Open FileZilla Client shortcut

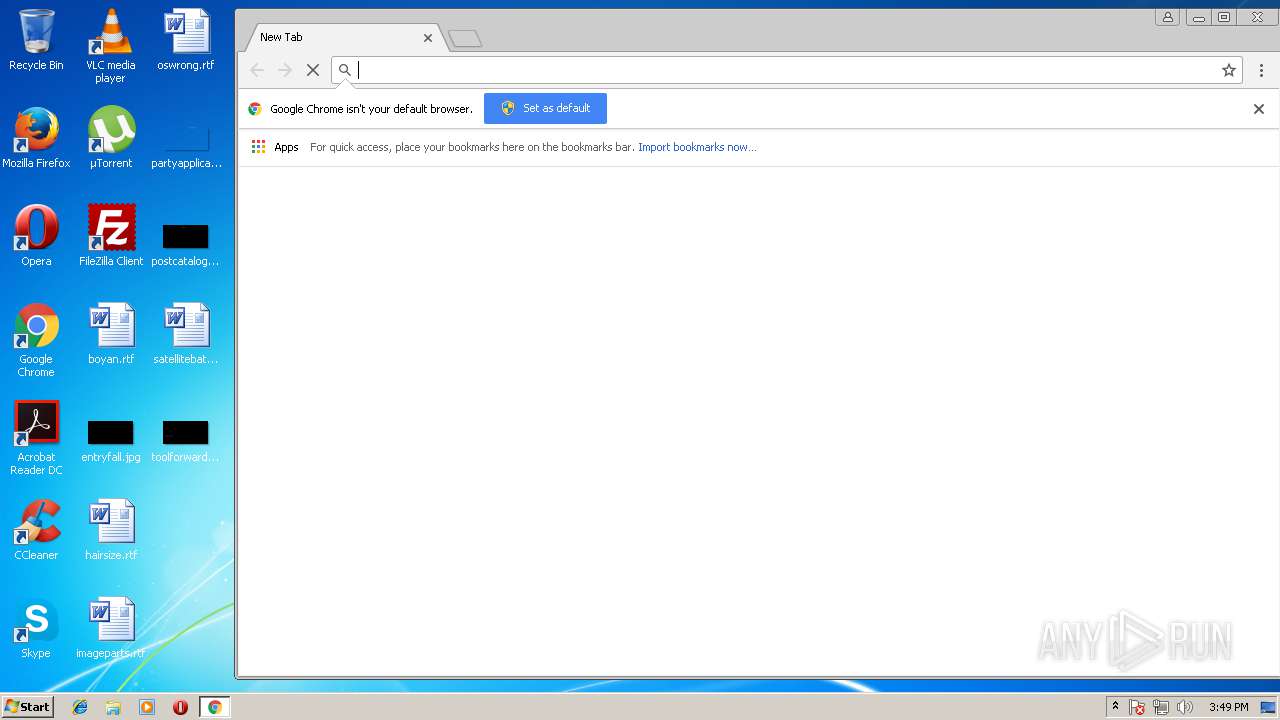click(x=111, y=236)
